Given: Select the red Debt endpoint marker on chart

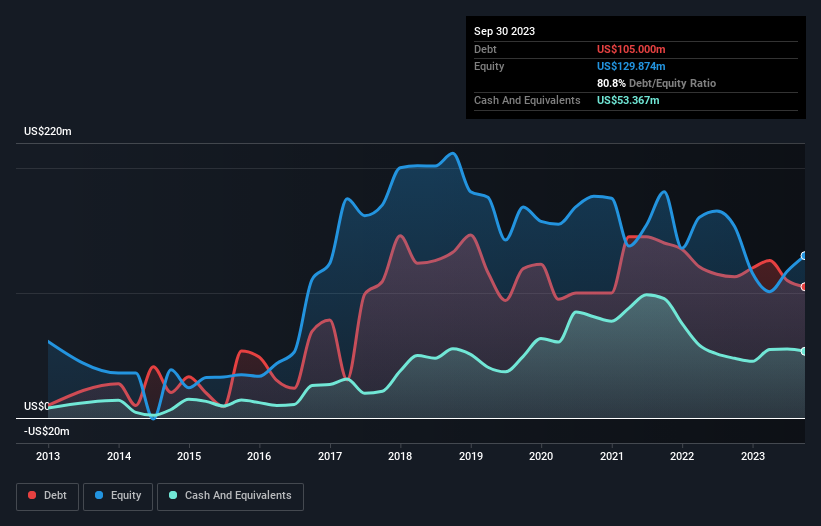Looking at the screenshot, I should click(804, 287).
